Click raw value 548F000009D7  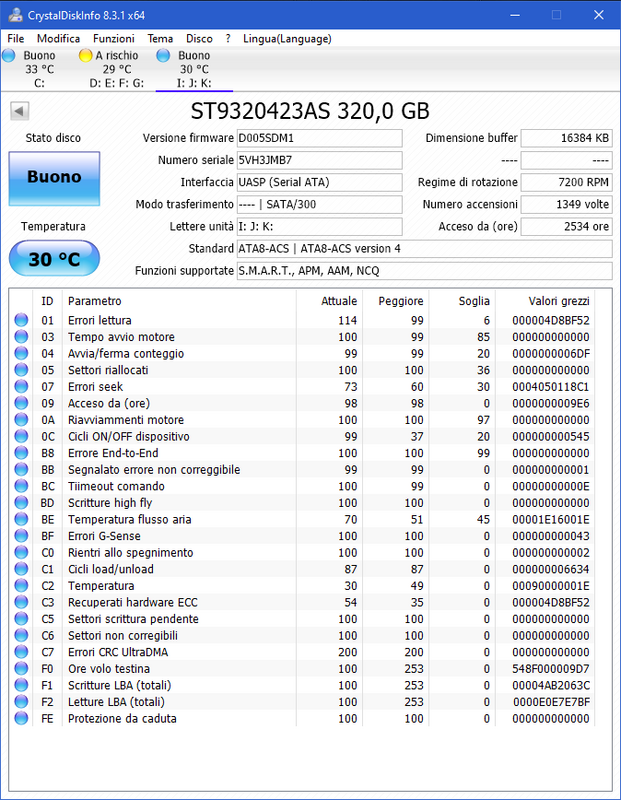(x=551, y=668)
